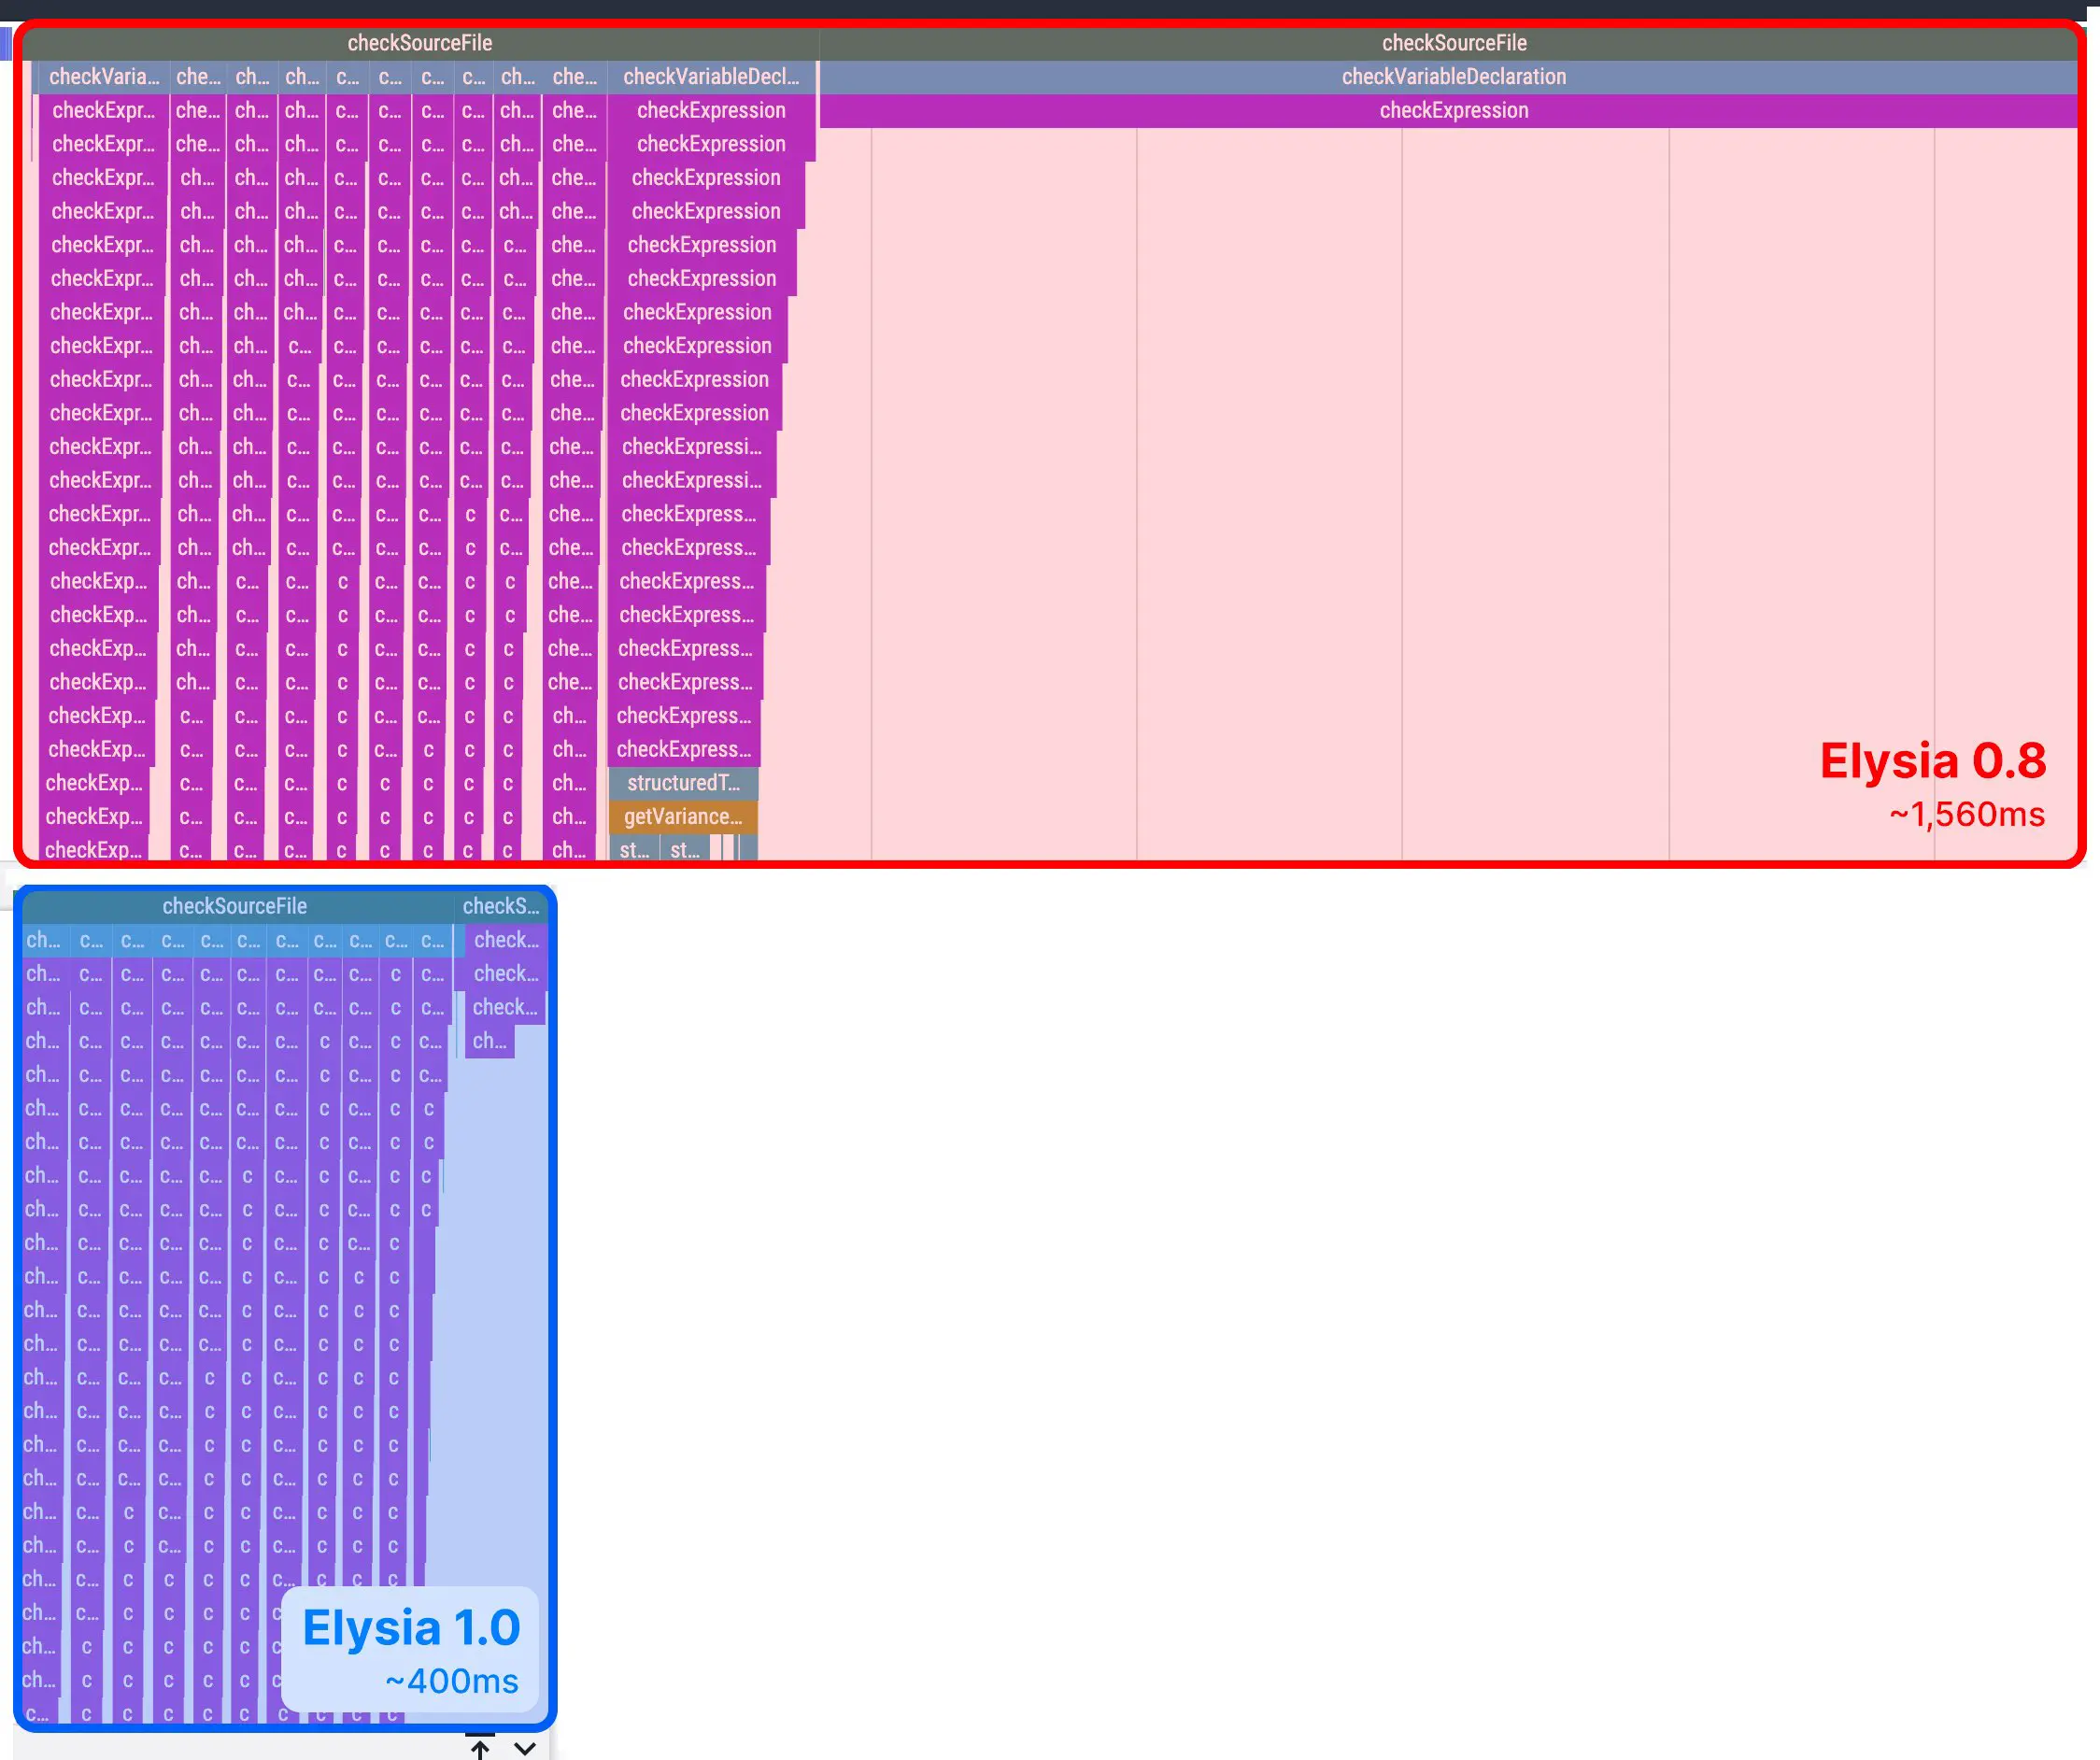Select the left checkSourceFile frame in Elysia 0.8
Viewport: 2100px width, 1760px height.
click(419, 43)
